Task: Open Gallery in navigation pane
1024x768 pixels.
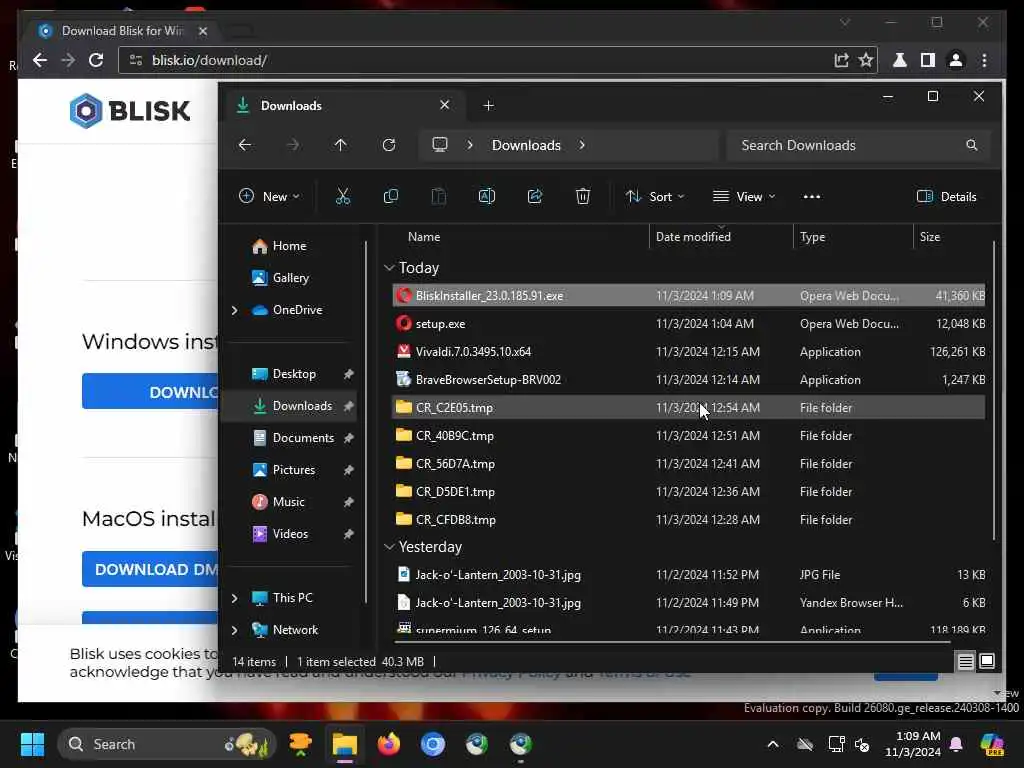Action: [281, 278]
